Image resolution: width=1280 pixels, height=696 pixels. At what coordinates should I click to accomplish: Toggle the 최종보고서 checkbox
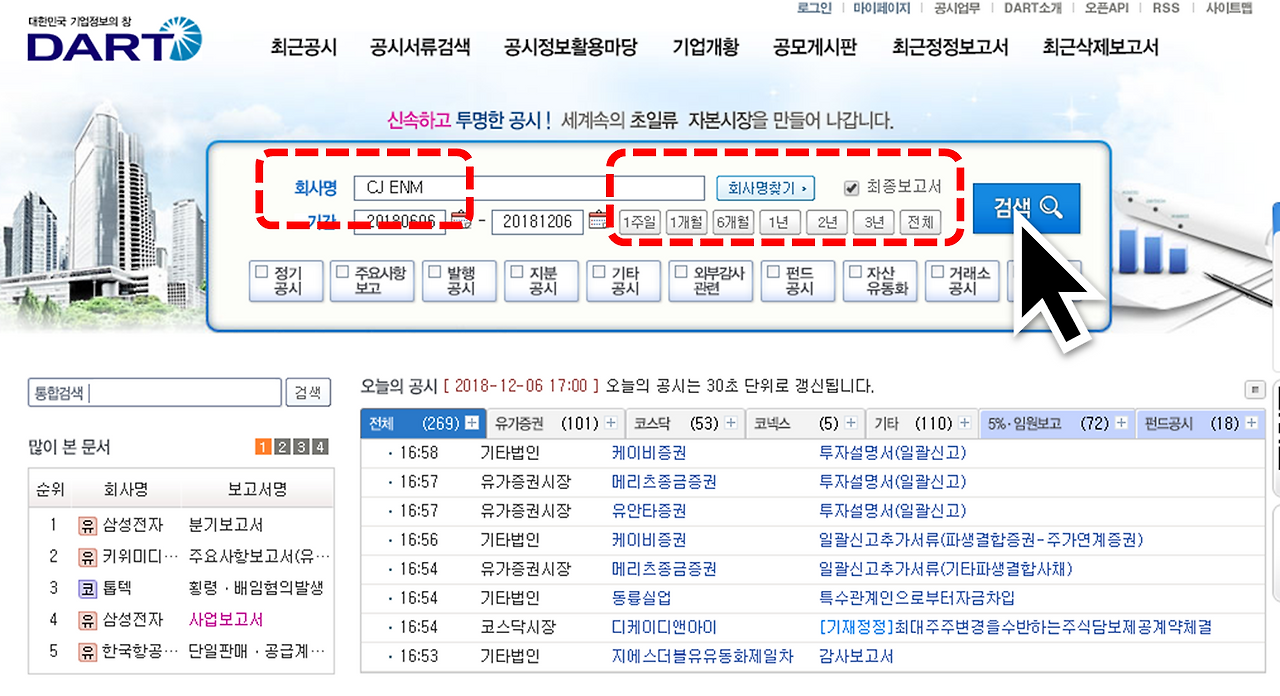point(852,187)
